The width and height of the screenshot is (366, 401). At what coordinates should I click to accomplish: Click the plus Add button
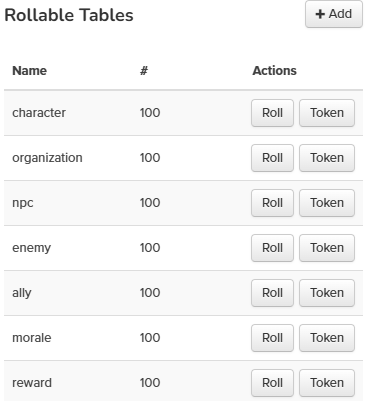tap(334, 14)
